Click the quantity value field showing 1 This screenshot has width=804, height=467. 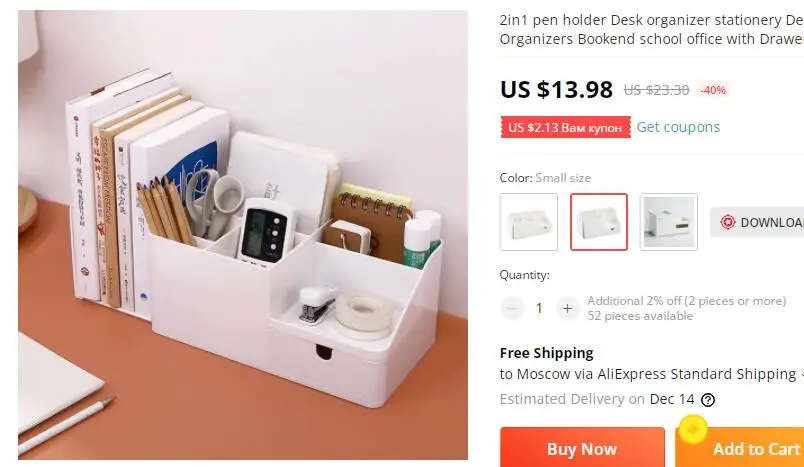point(539,308)
